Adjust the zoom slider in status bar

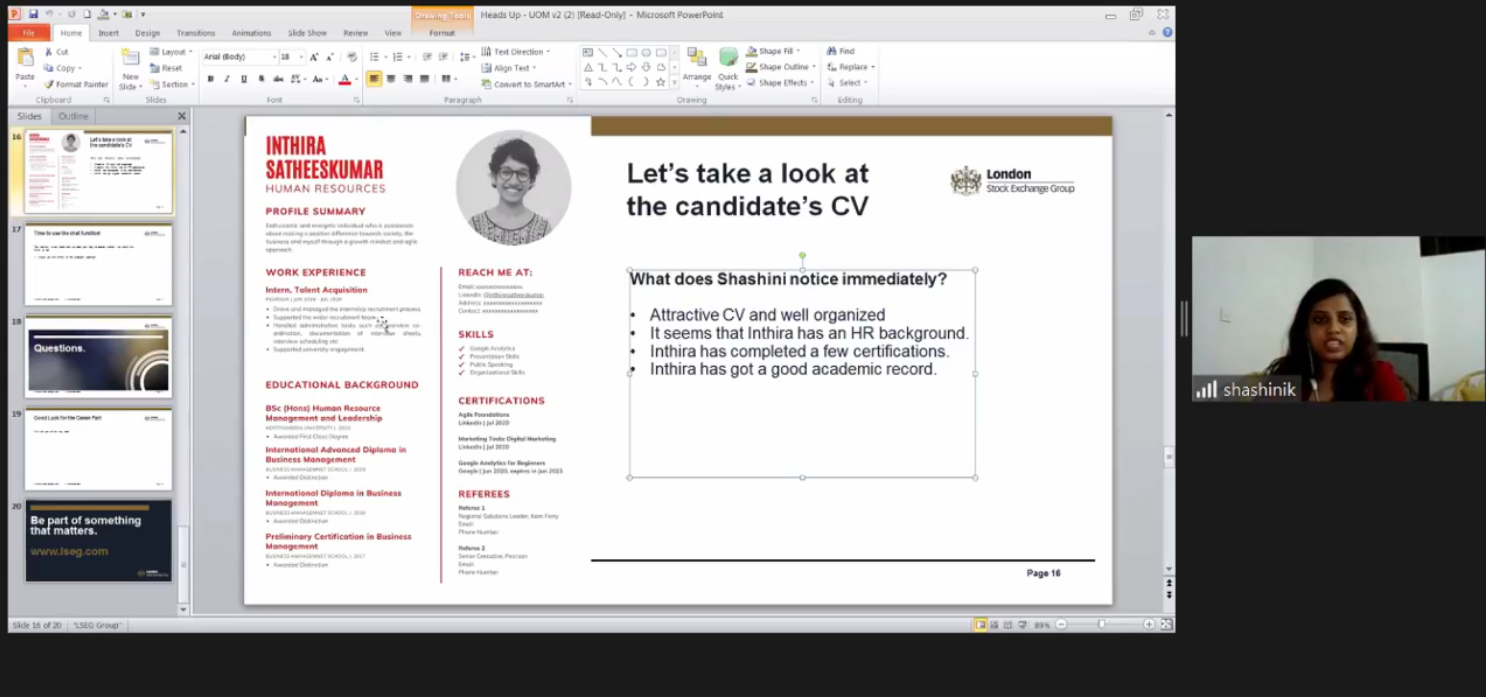[1102, 625]
